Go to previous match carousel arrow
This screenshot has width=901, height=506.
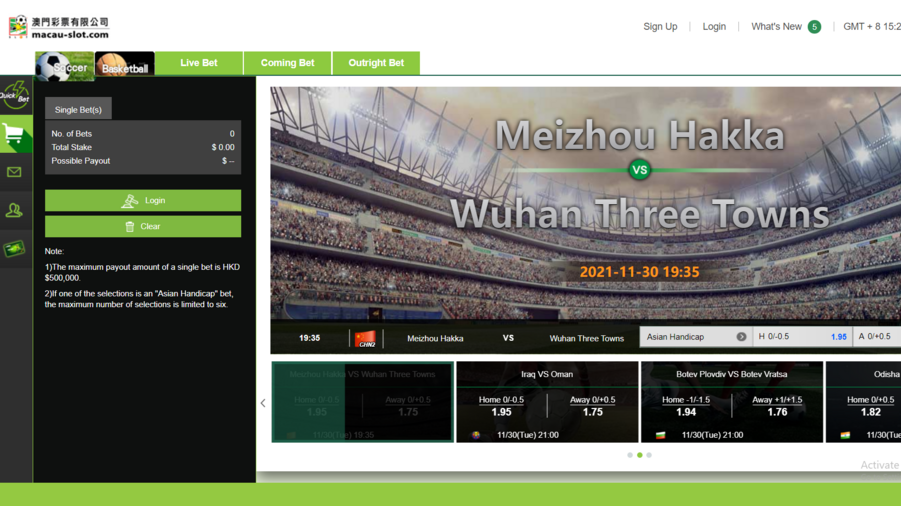click(263, 403)
